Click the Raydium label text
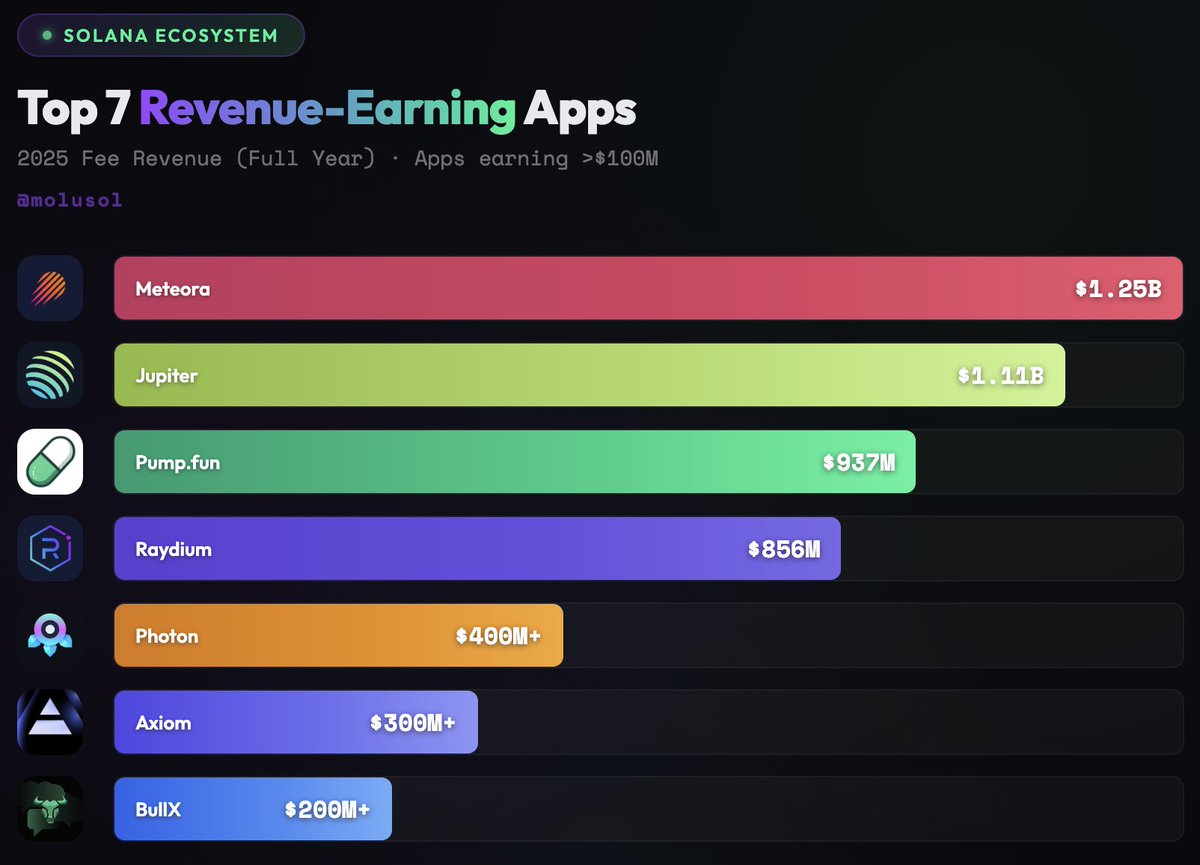The image size is (1200, 865). (174, 550)
